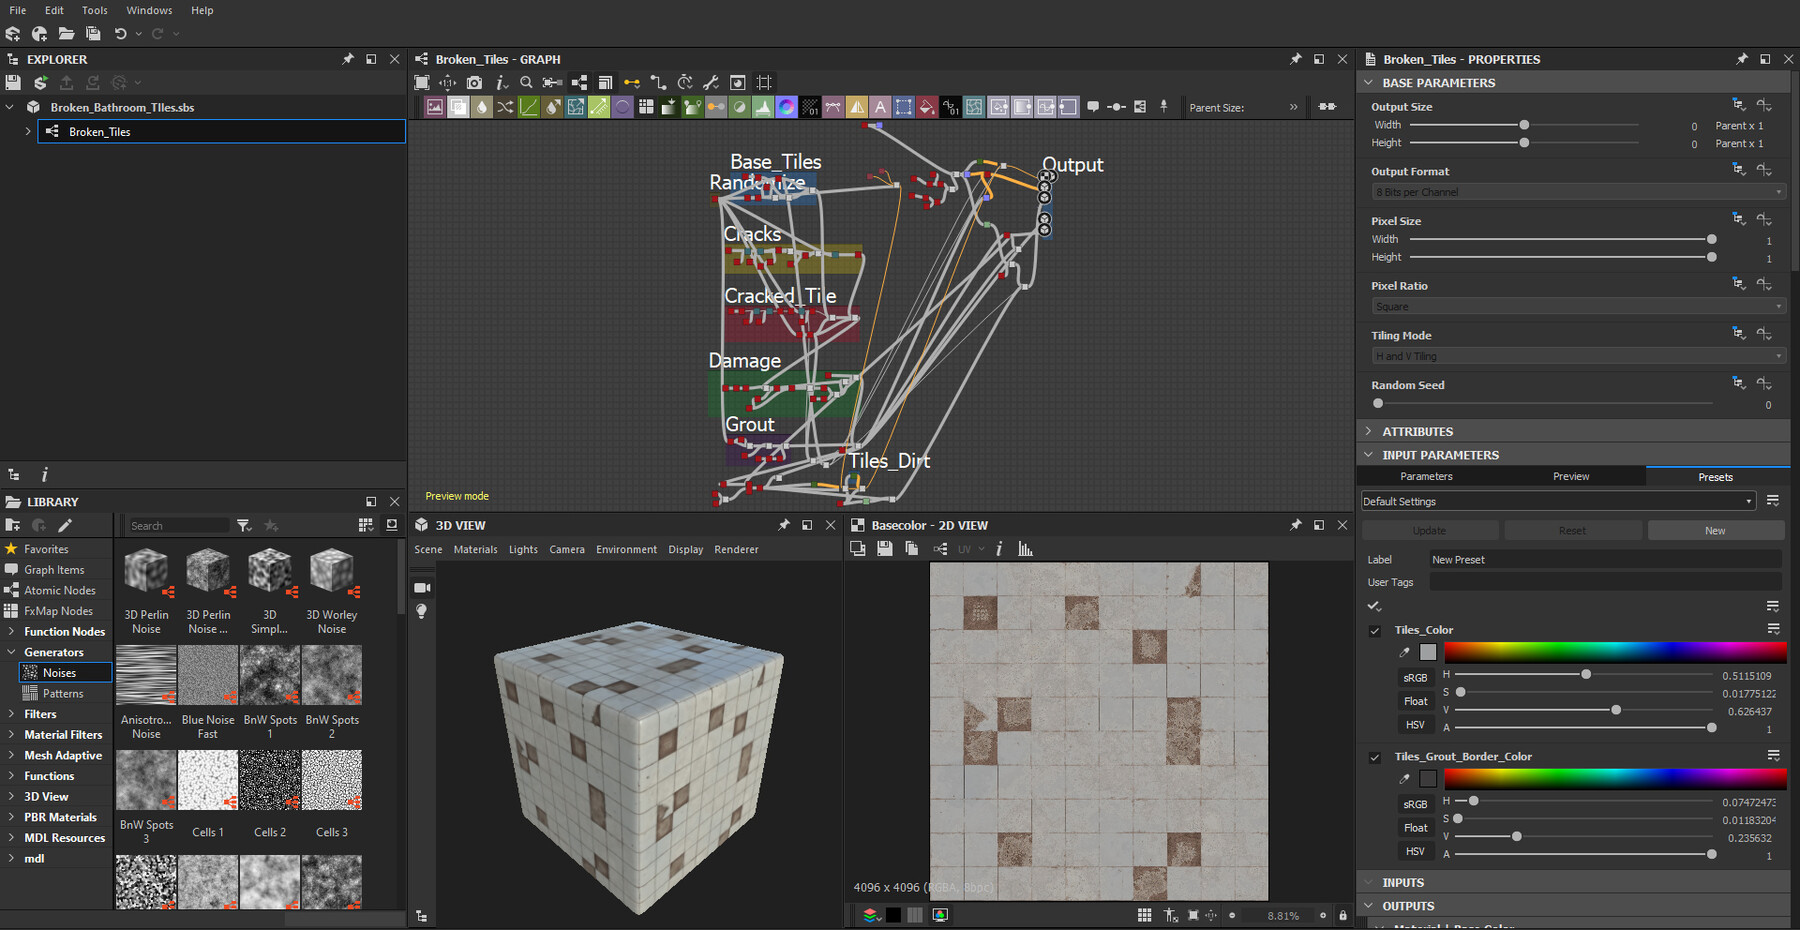Click the Update button in the Presets panel
The height and width of the screenshot is (930, 1800).
1430,530
